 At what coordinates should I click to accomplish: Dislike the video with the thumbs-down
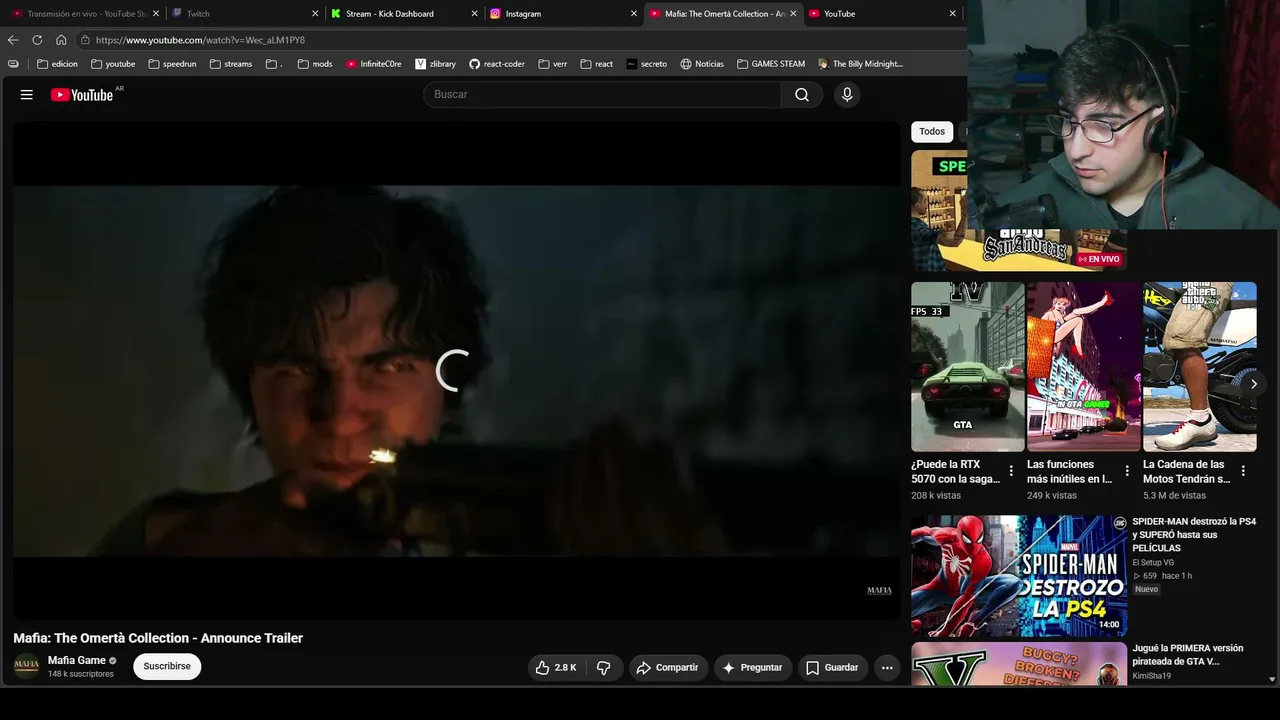604,667
